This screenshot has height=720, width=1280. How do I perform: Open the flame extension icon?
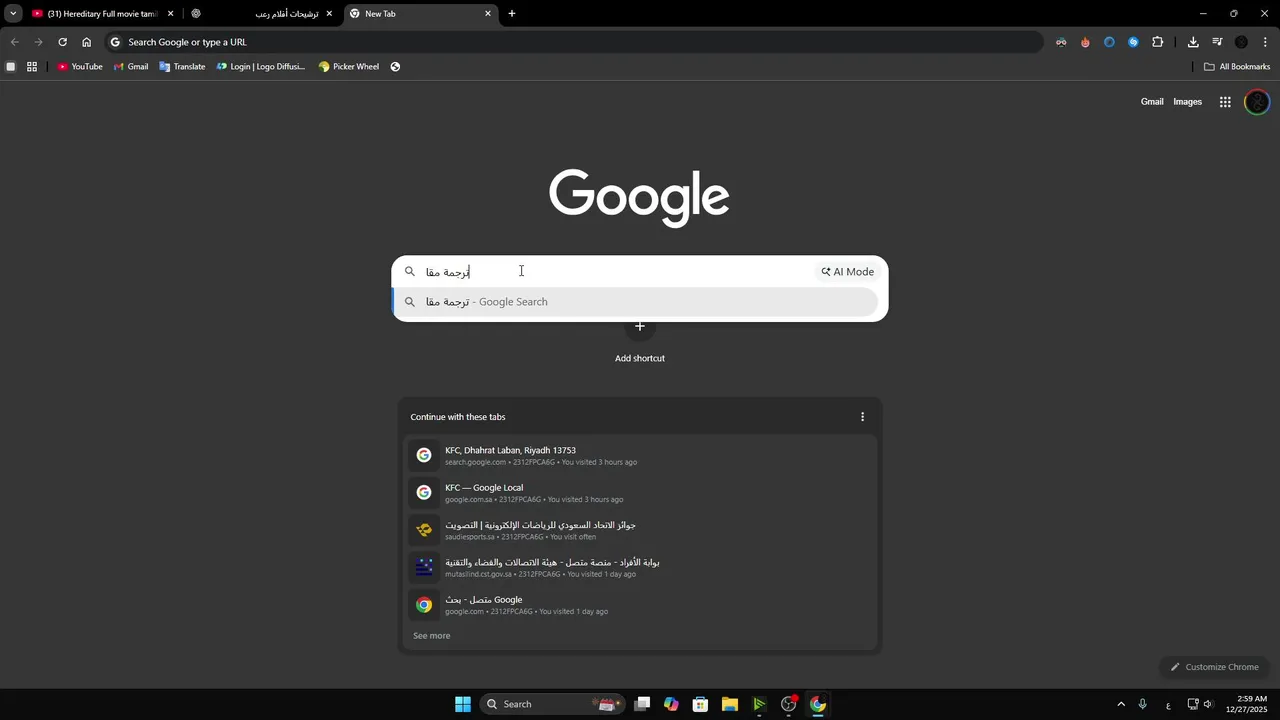pos(1085,42)
